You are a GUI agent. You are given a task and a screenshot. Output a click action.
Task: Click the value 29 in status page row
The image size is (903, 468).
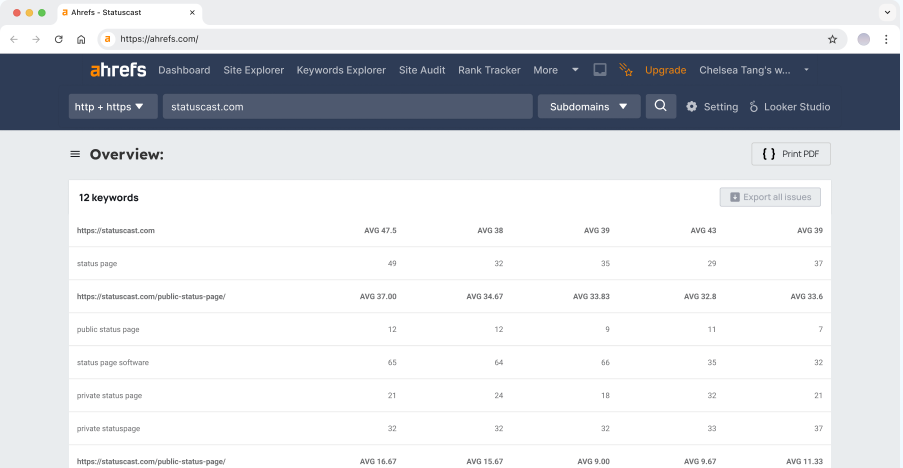712,263
